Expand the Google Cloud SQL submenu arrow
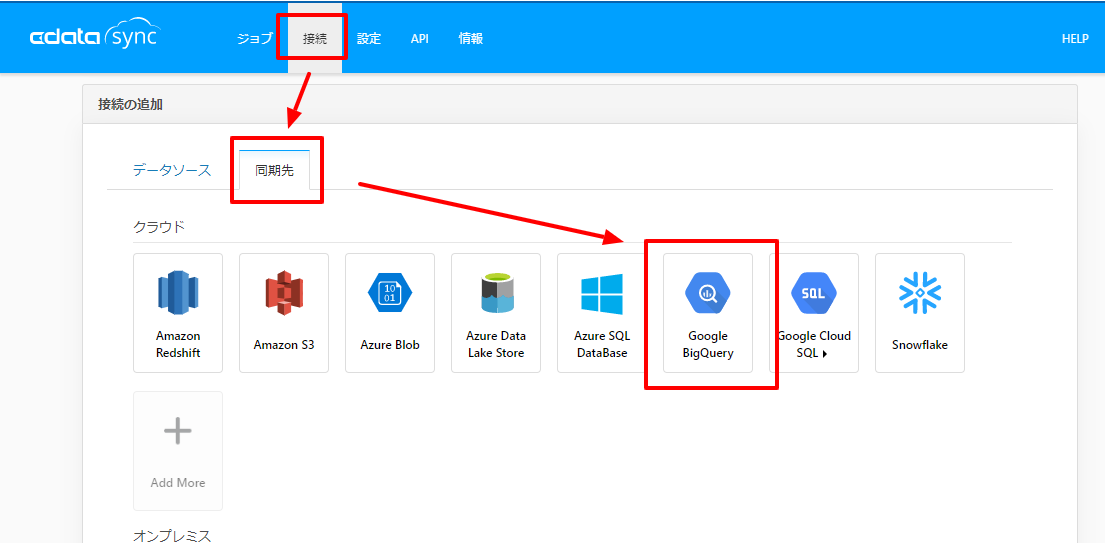Screen dimensions: 1106x544 (x=825, y=354)
